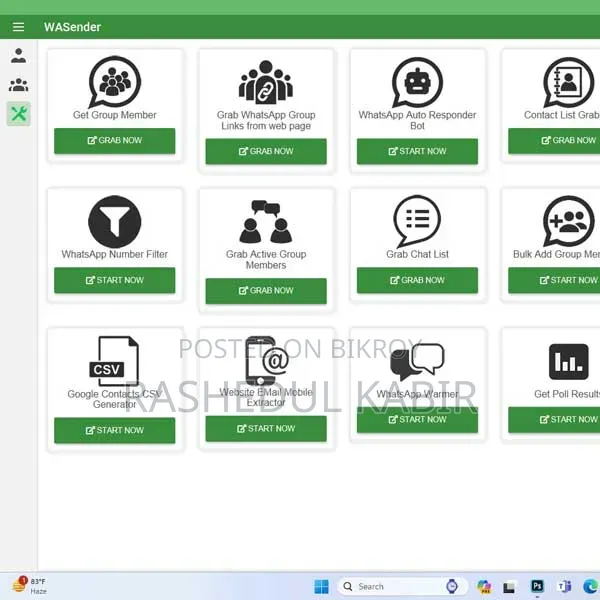Click the Auto Responder Bot robot icon
The width and height of the screenshot is (600, 600).
pyautogui.click(x=417, y=82)
